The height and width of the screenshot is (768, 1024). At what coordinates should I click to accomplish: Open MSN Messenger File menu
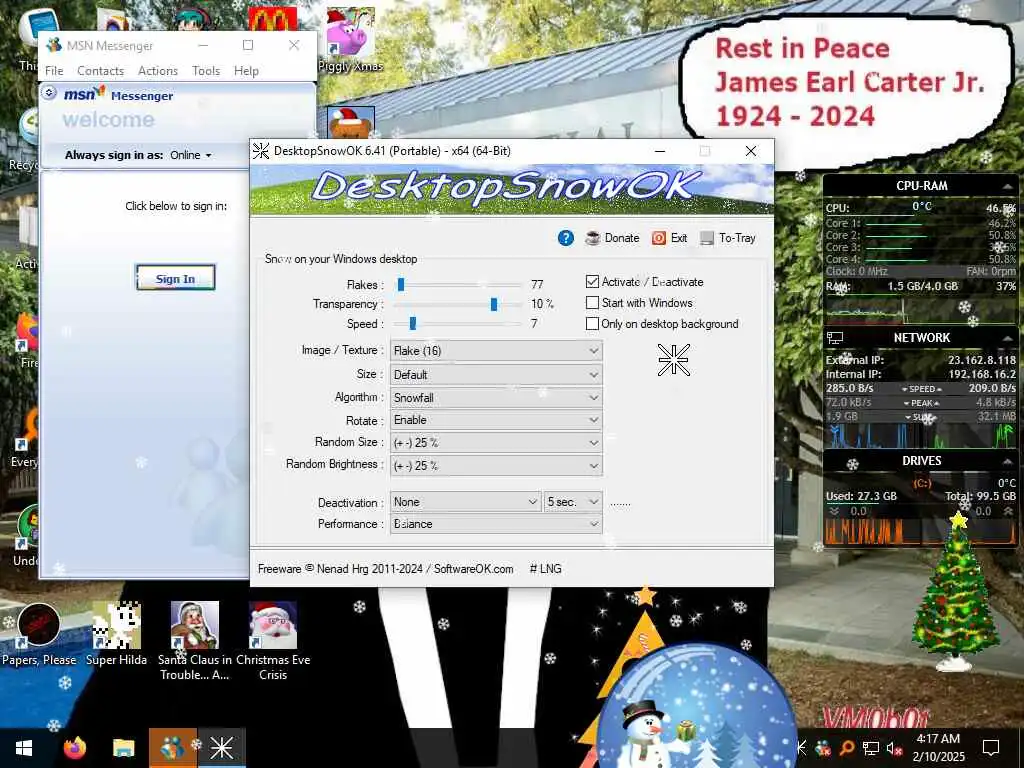coord(54,71)
